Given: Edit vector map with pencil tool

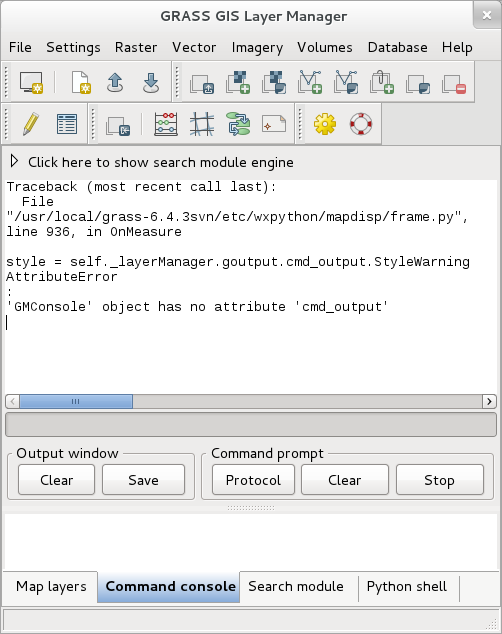Looking at the screenshot, I should [31, 124].
